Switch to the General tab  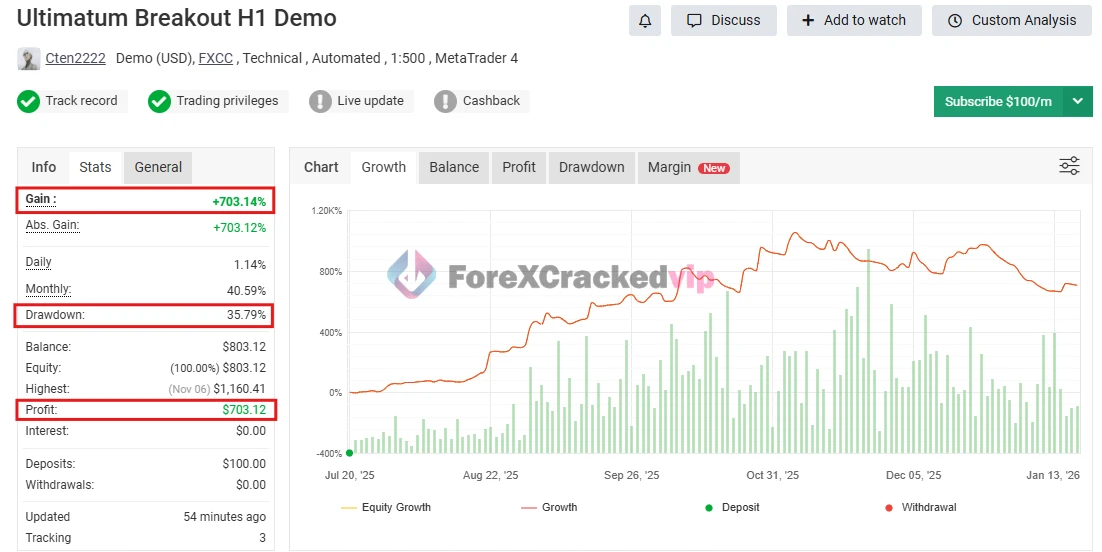coord(158,167)
